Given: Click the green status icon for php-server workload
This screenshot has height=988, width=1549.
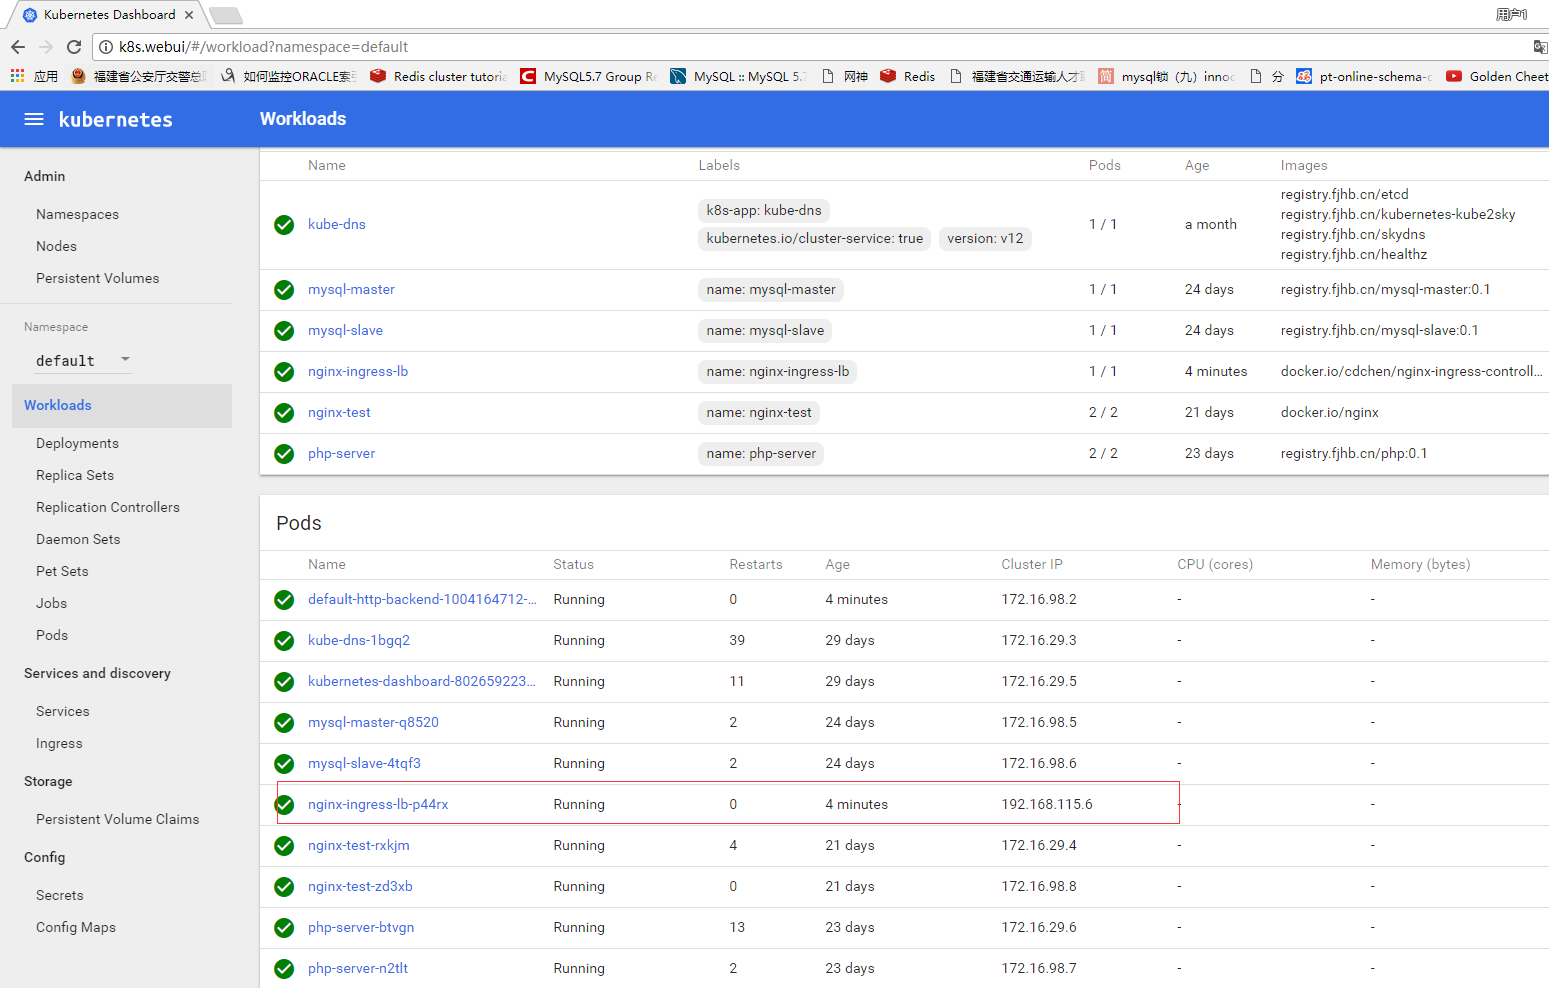Looking at the screenshot, I should (x=284, y=454).
